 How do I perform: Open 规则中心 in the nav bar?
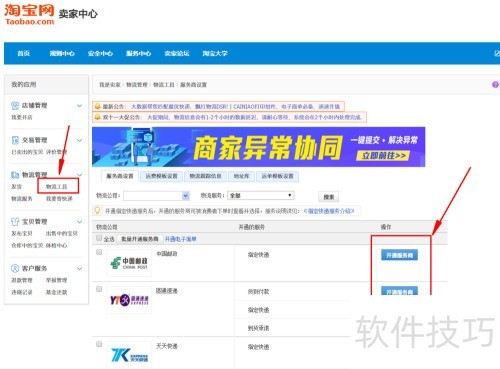coord(62,53)
